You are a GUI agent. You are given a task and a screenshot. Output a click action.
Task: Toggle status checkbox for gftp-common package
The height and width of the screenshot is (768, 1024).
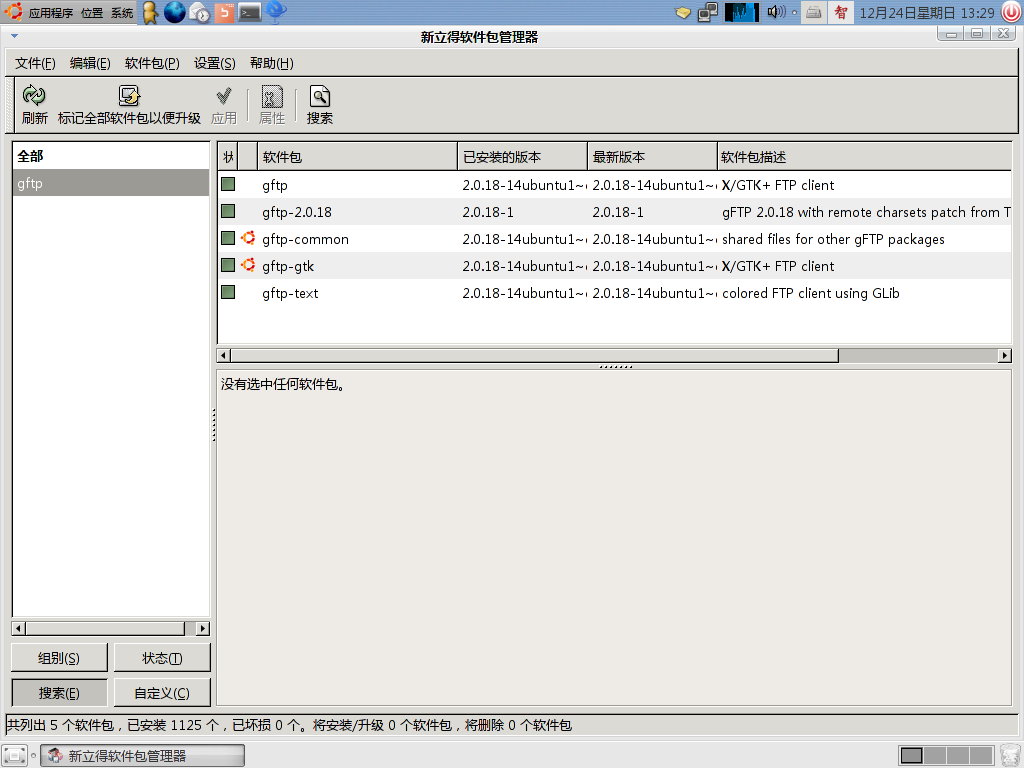click(228, 238)
